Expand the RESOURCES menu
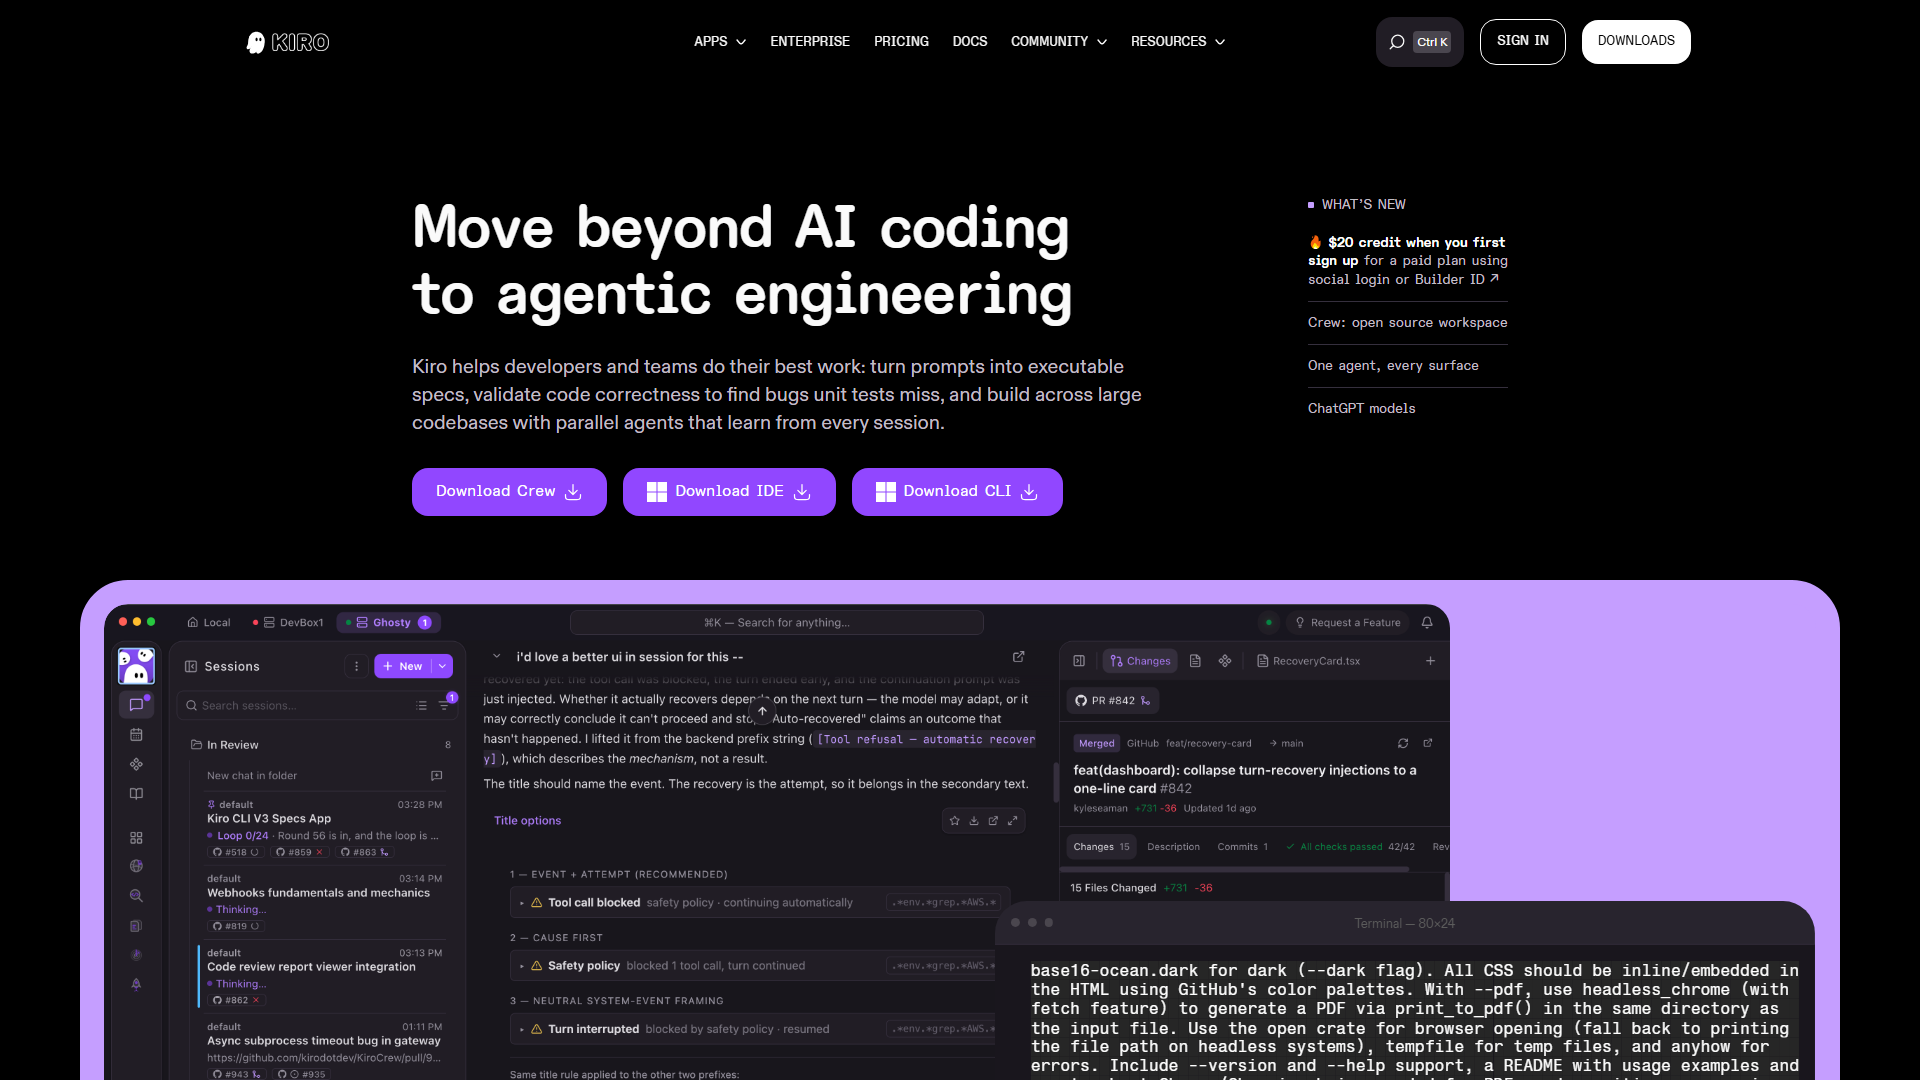 point(1178,41)
